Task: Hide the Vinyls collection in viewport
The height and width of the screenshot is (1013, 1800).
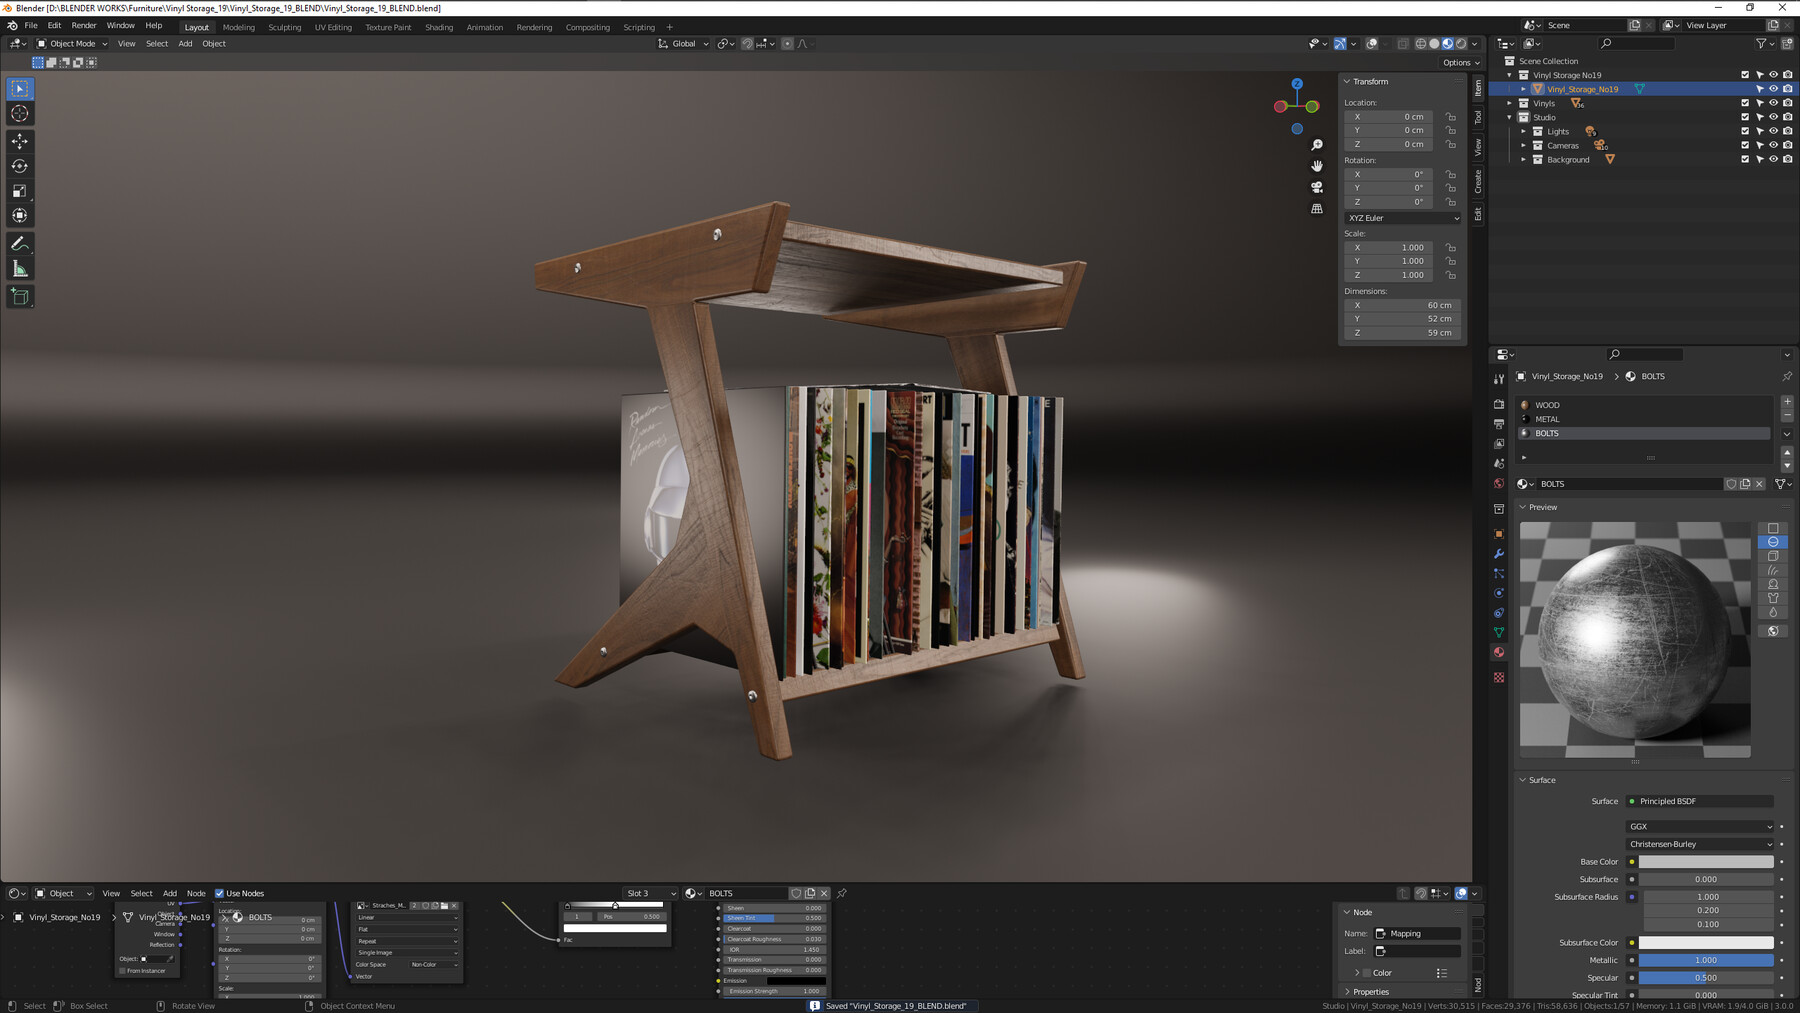Action: click(x=1773, y=103)
